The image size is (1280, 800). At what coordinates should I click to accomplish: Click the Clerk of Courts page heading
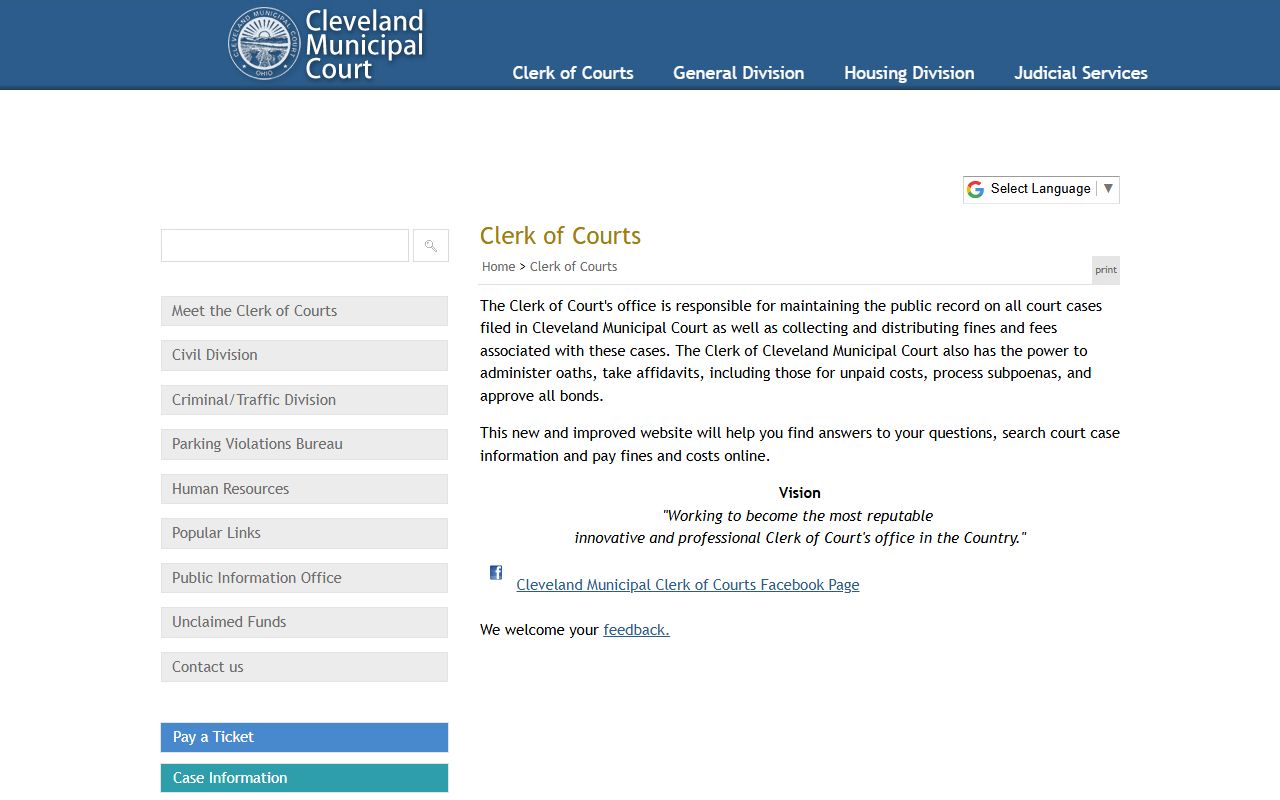coord(560,236)
